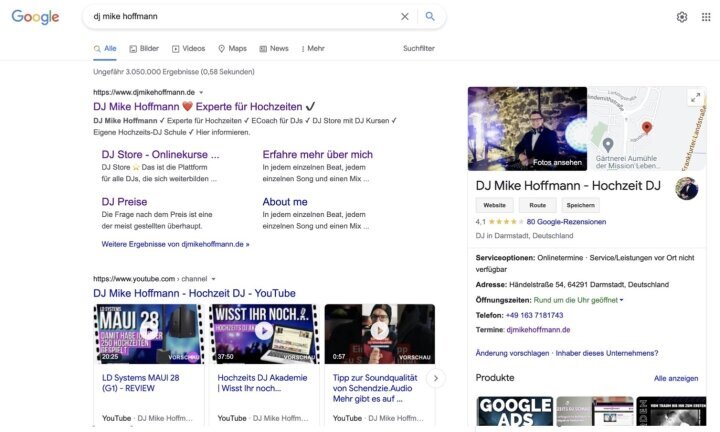
Task: Expand the Mehr search options
Action: click(x=313, y=48)
